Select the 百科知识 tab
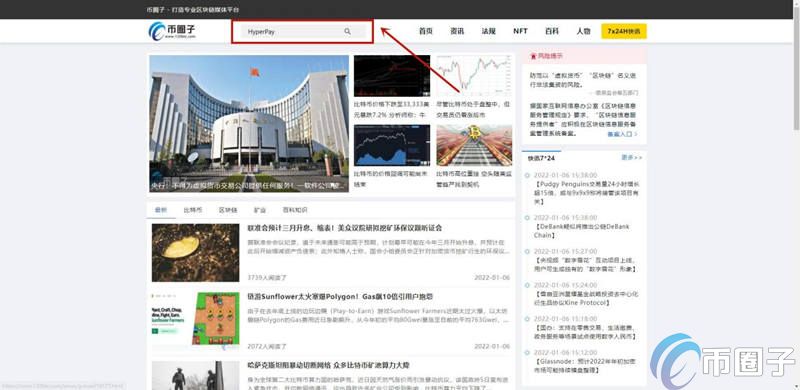Viewport: 800px width, 390px height. 295,210
